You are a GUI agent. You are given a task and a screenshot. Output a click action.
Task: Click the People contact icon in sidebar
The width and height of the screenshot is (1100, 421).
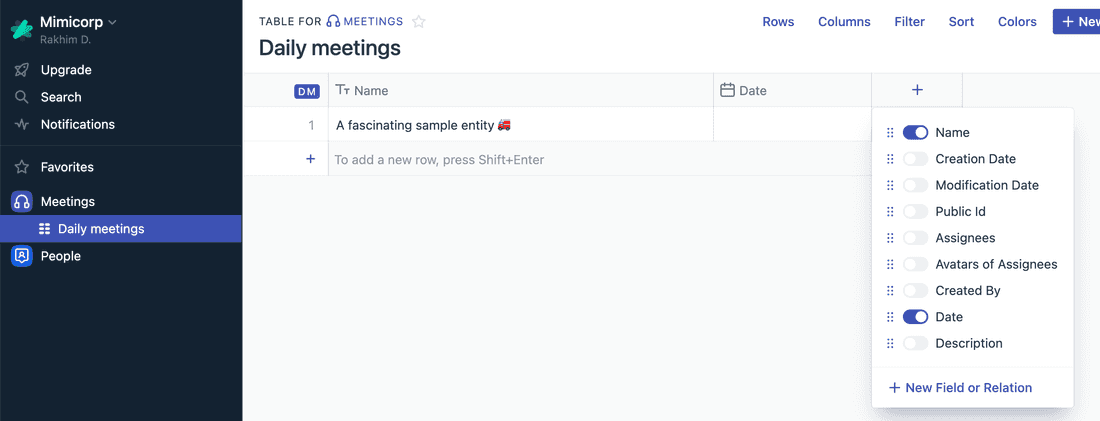(22, 256)
